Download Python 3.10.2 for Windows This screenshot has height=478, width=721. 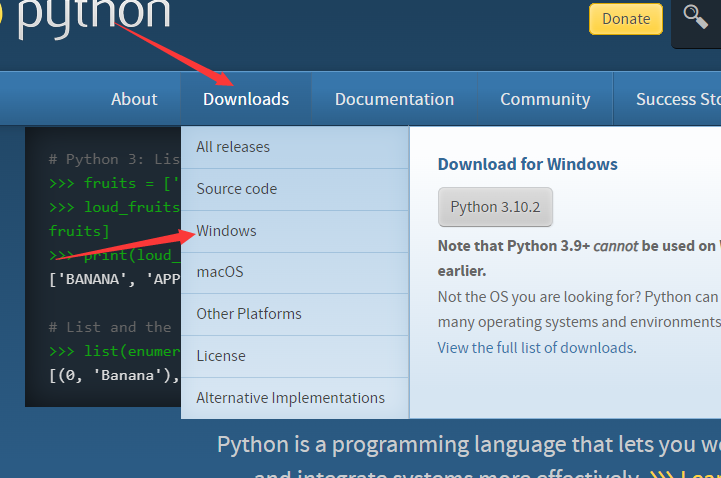point(495,207)
